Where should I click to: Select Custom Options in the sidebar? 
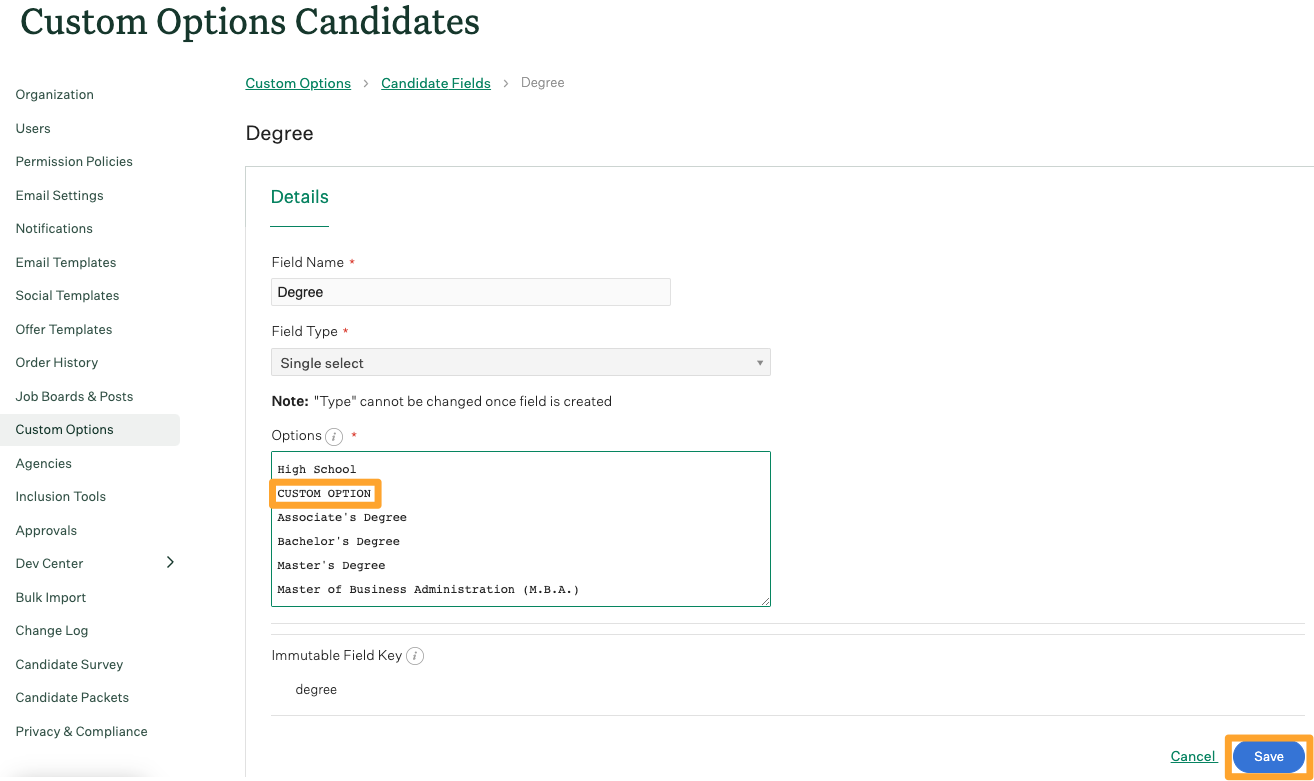tap(65, 430)
